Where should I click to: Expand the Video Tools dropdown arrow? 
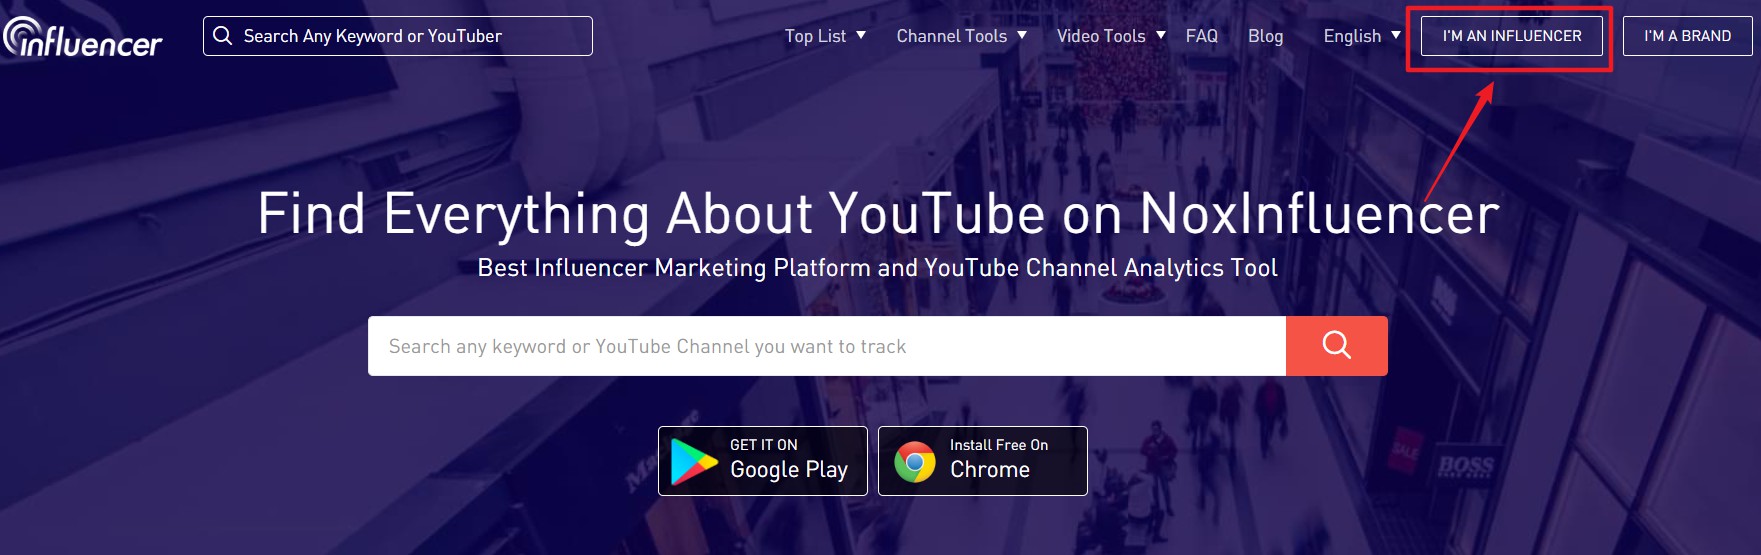click(x=1161, y=35)
